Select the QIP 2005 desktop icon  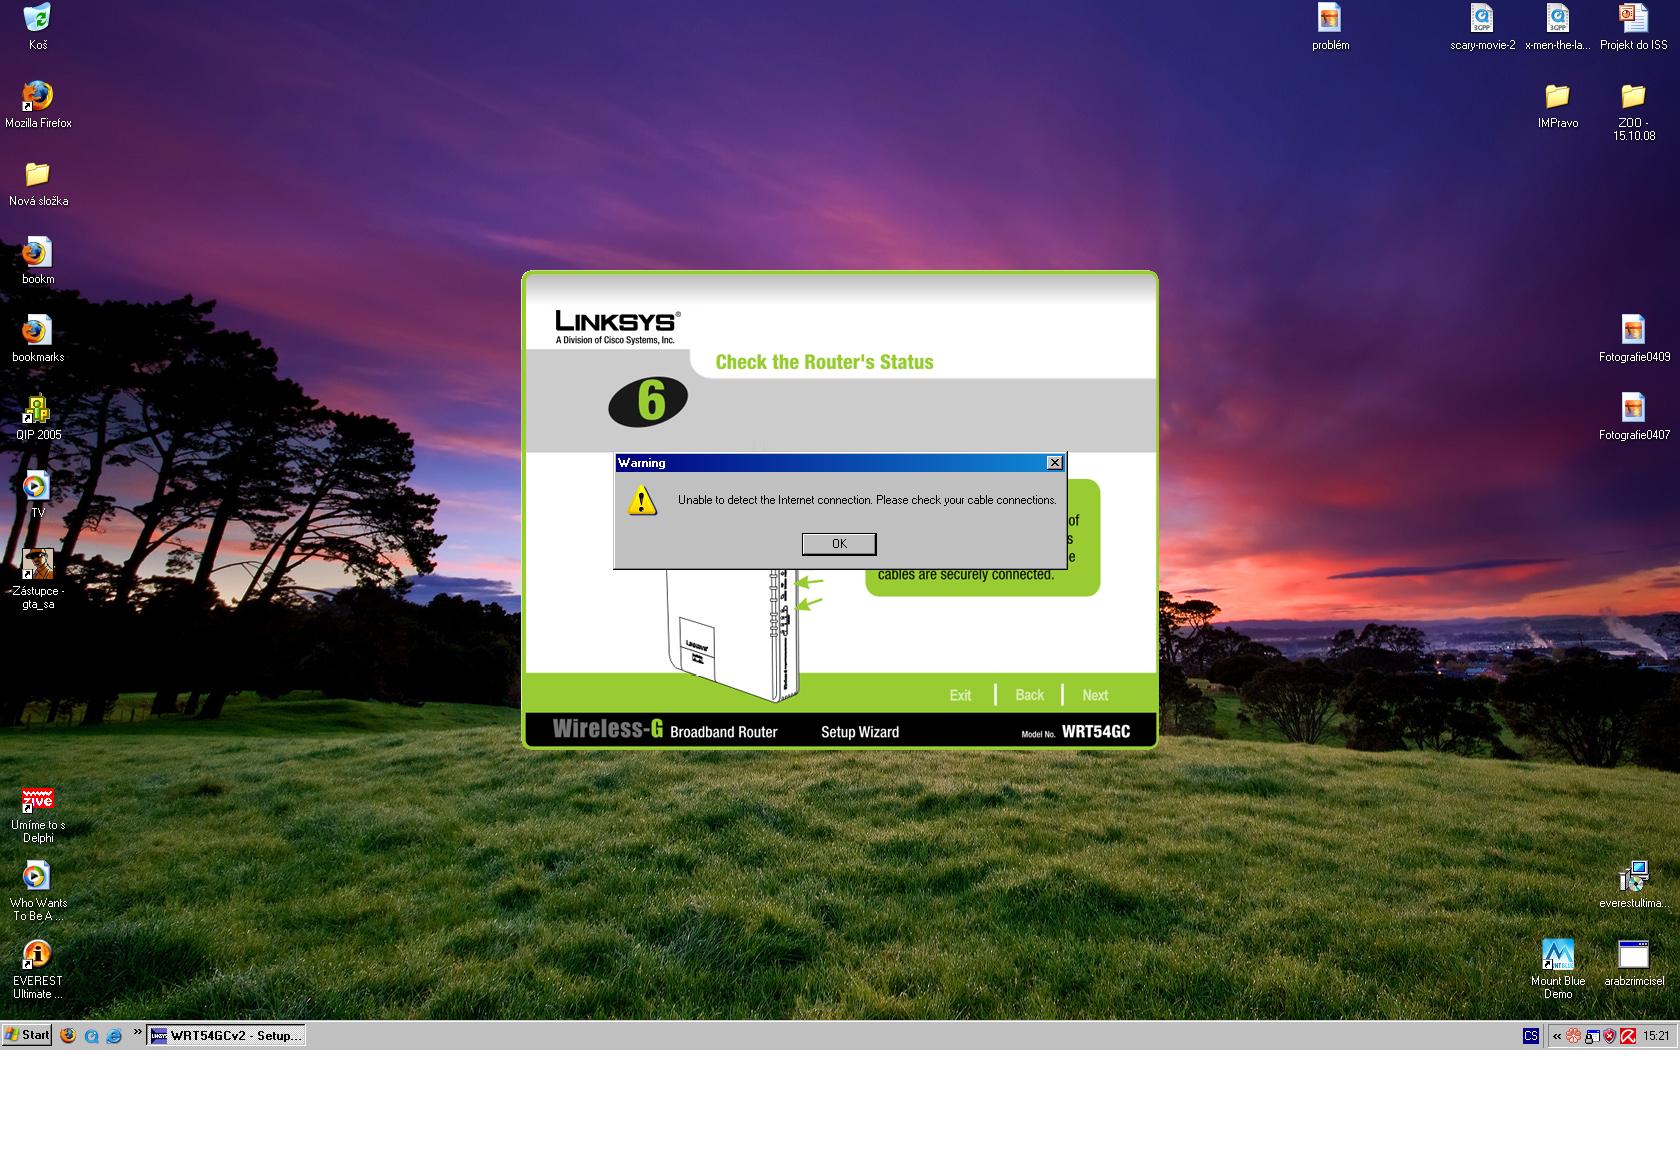[x=38, y=417]
